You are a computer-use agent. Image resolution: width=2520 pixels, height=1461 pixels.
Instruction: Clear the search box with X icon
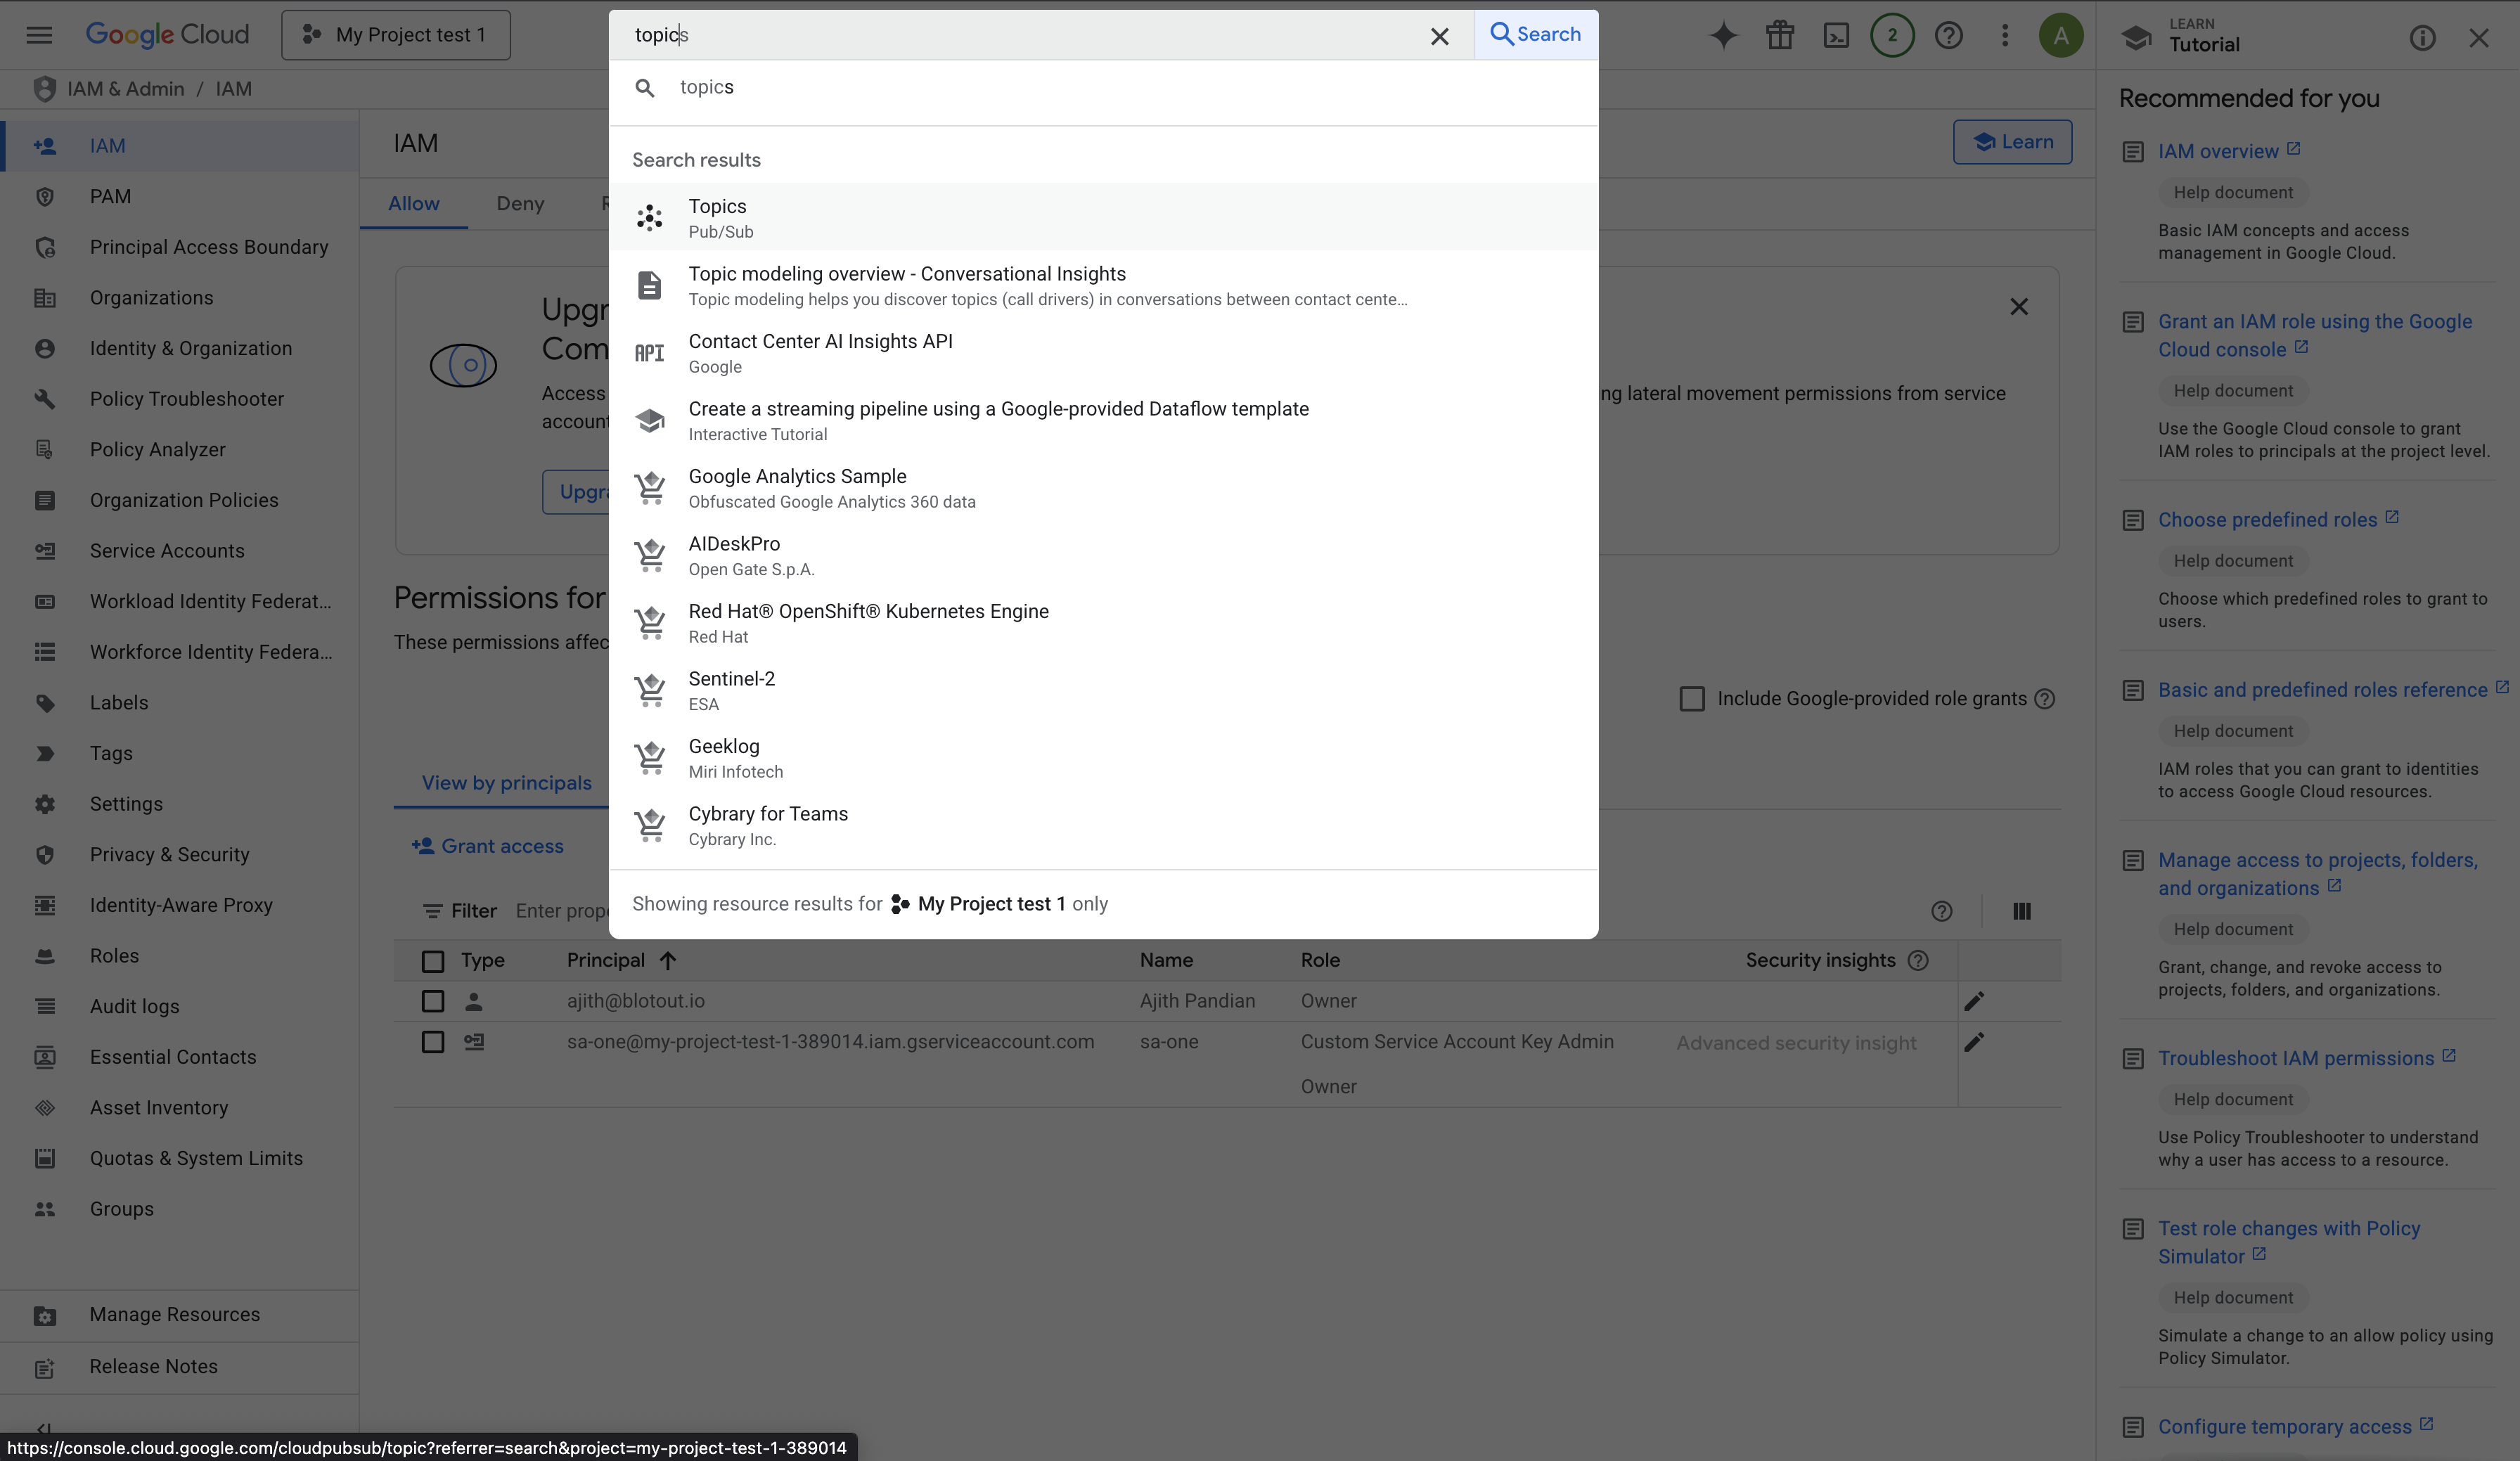[x=1439, y=36]
